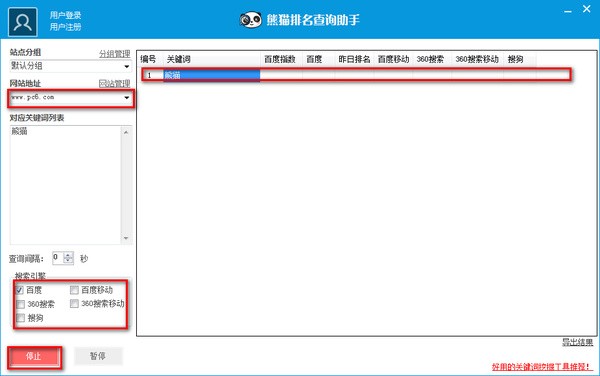This screenshot has width=600, height=376.
Task: Sort by the 关键词 column header
Action: [x=212, y=59]
